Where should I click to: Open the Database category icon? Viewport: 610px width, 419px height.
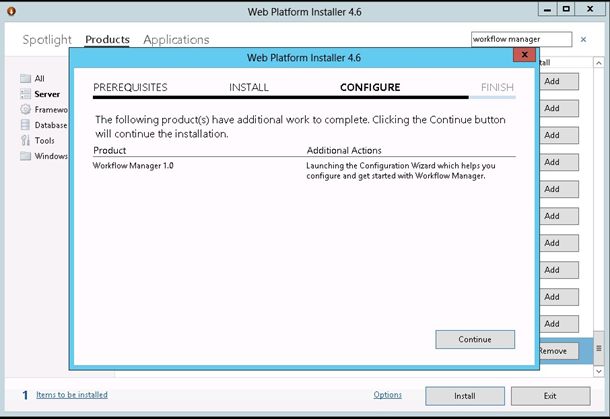[x=25, y=125]
